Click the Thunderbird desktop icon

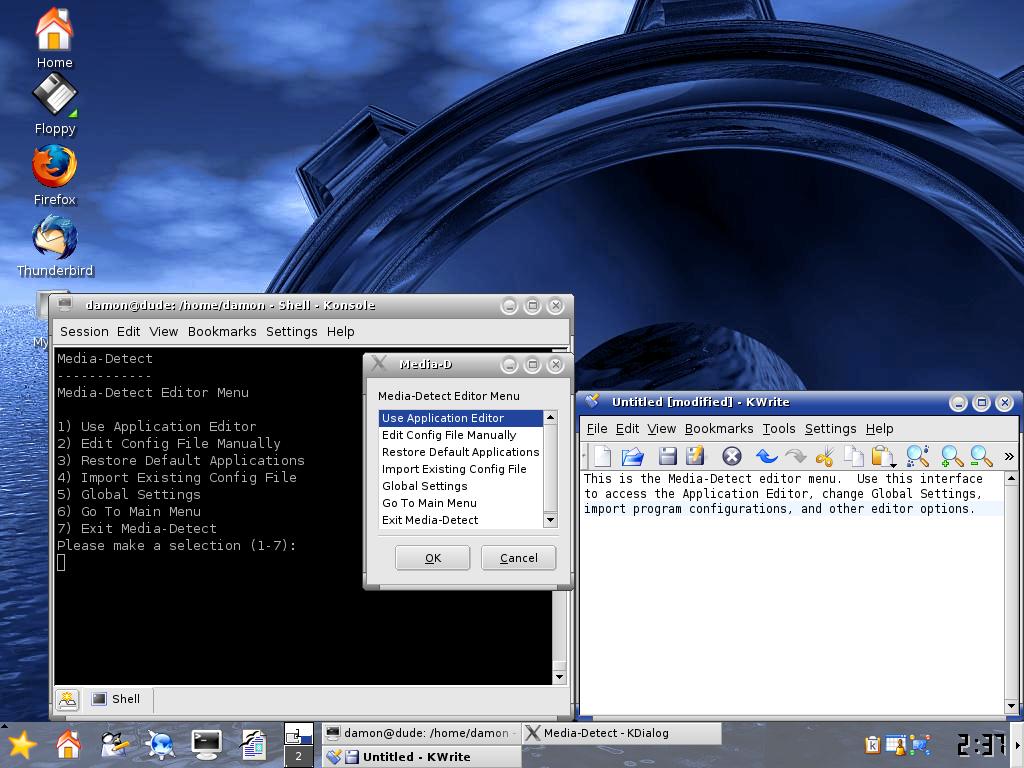tap(55, 247)
